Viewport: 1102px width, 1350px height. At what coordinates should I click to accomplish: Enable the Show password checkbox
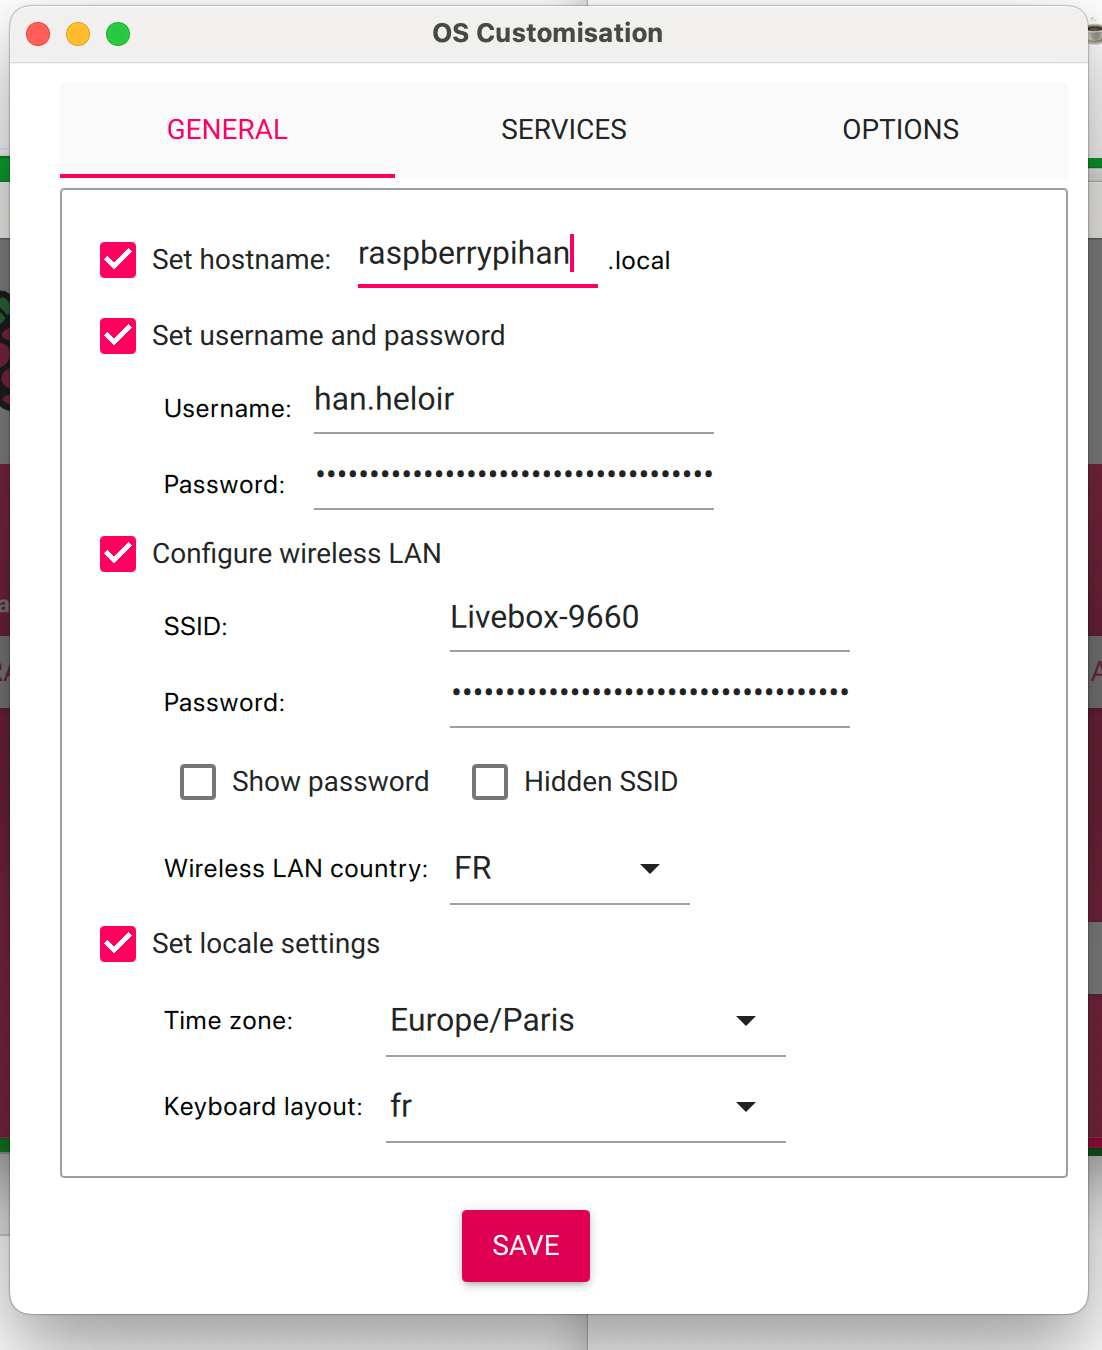click(x=198, y=782)
